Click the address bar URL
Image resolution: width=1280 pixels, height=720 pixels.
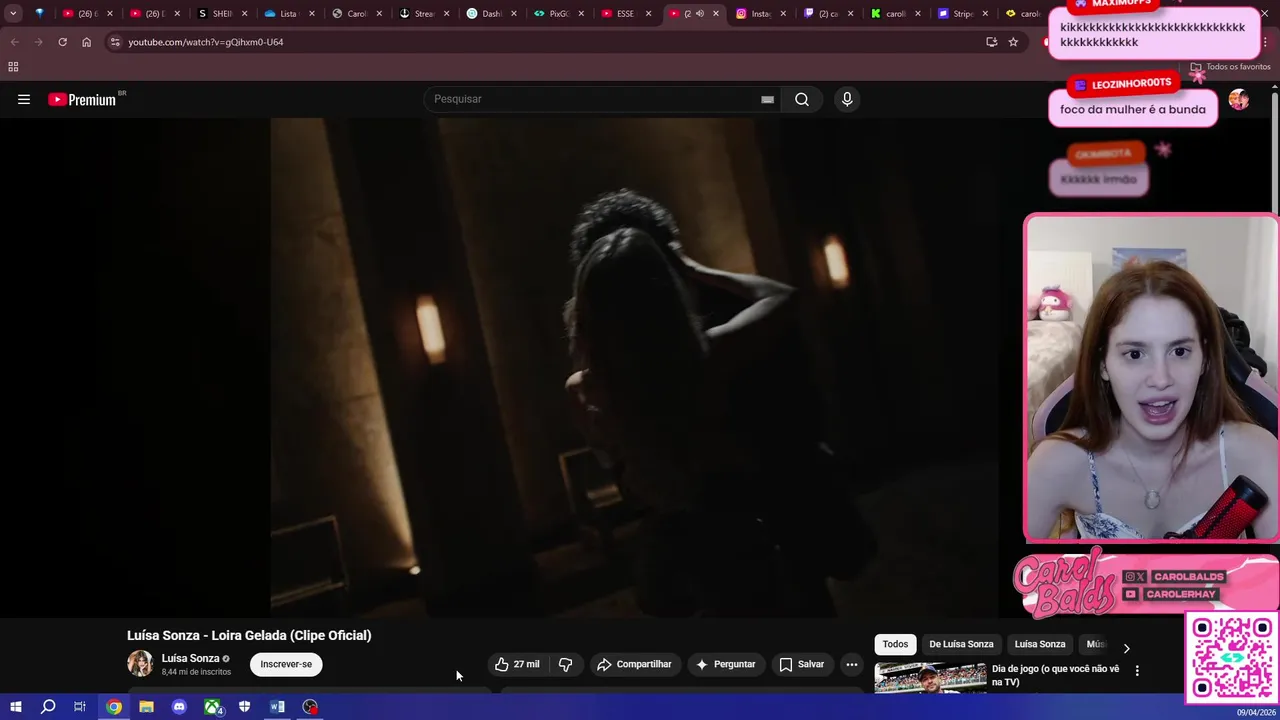206,42
